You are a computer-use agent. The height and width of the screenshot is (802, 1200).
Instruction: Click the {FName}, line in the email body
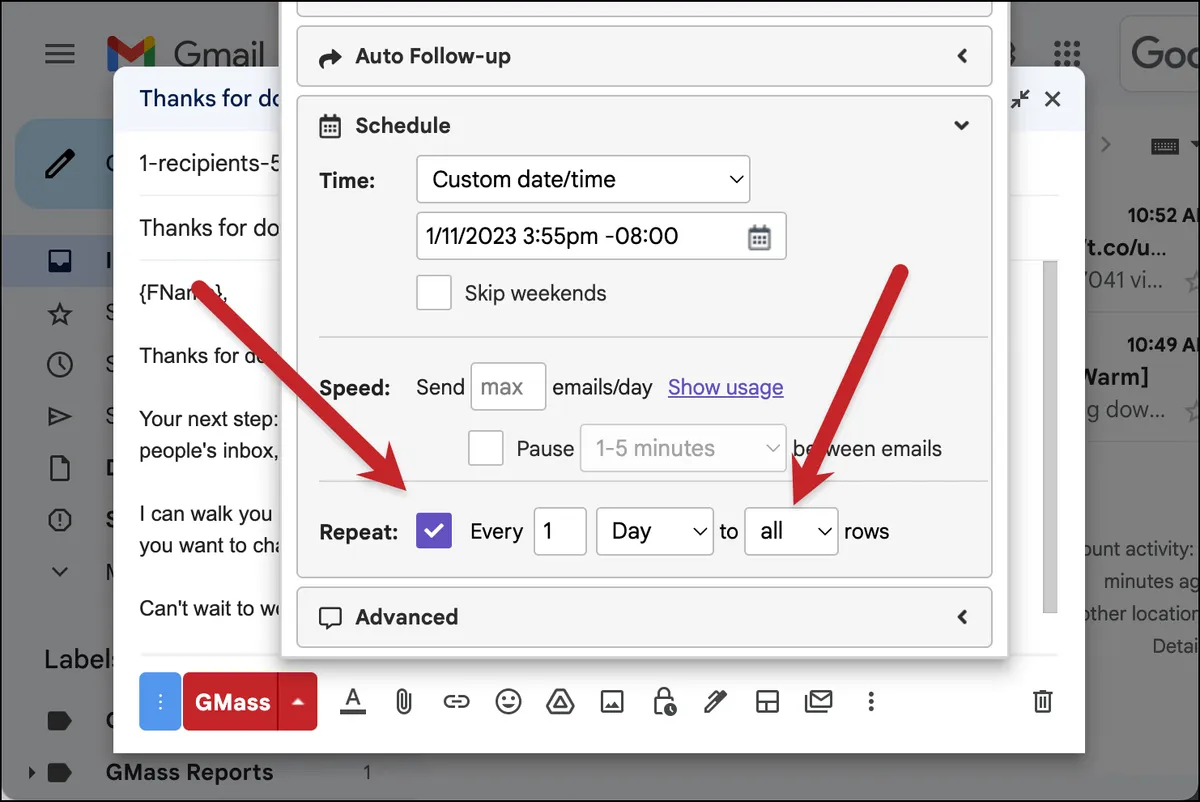point(184,292)
